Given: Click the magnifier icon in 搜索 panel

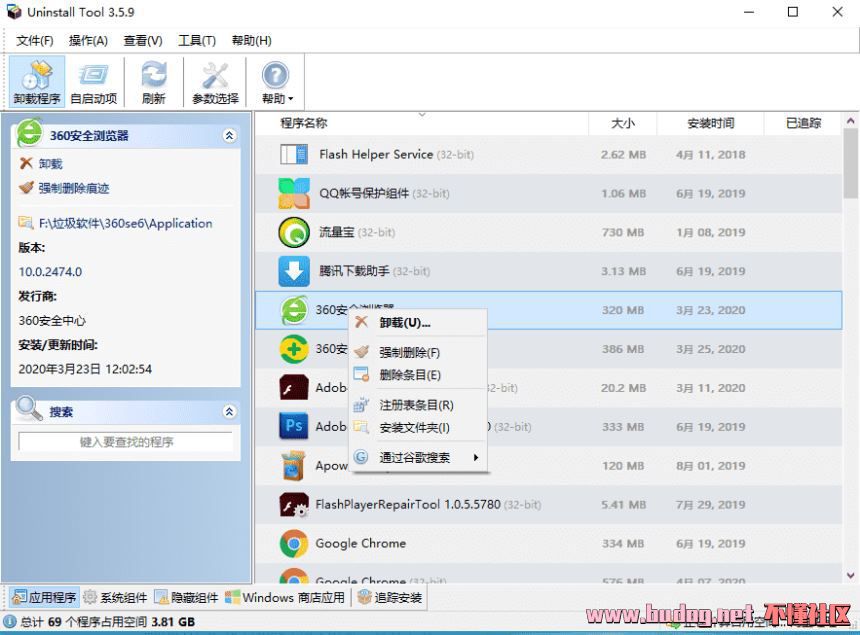Looking at the screenshot, I should (x=29, y=409).
